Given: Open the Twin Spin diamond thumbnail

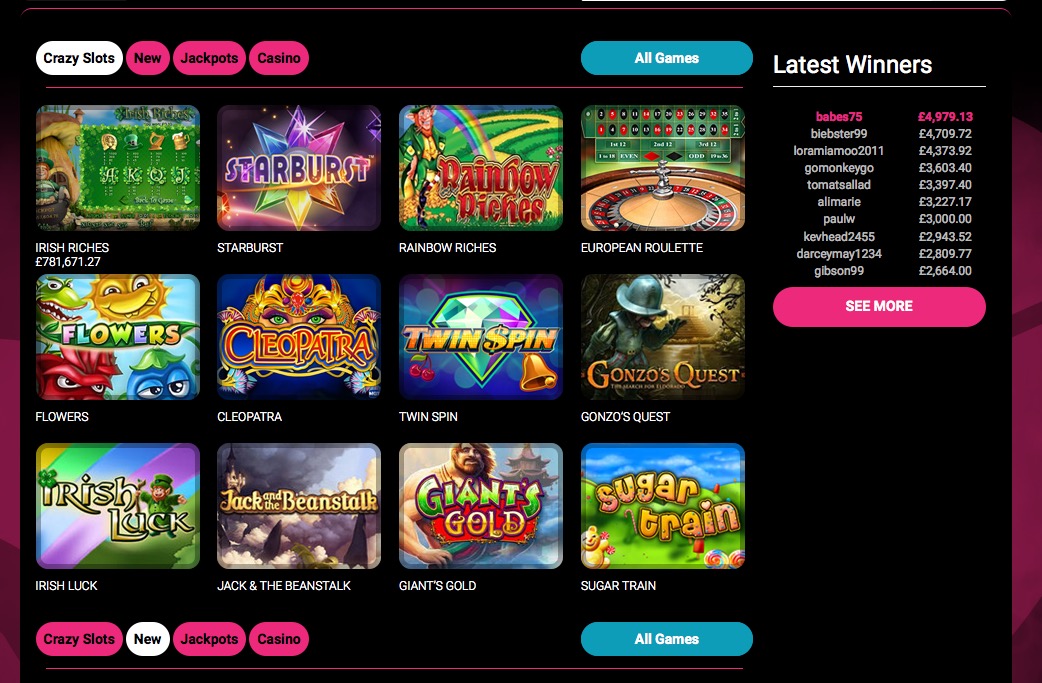Looking at the screenshot, I should 480,337.
